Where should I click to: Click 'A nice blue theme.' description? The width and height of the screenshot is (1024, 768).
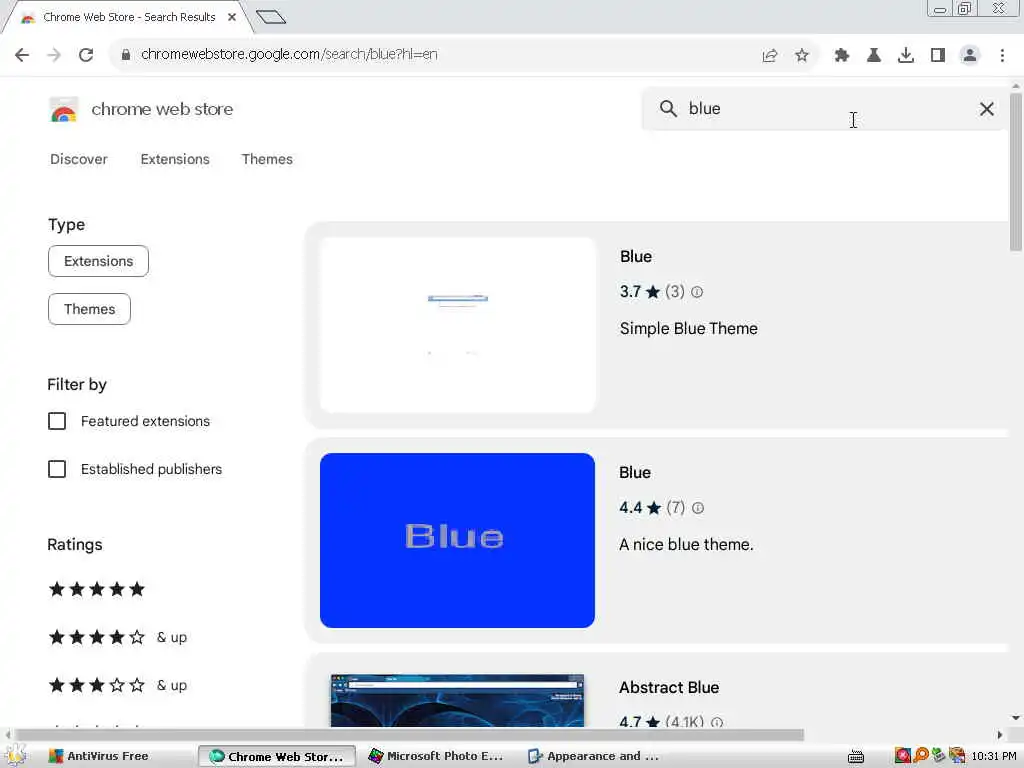coord(686,545)
